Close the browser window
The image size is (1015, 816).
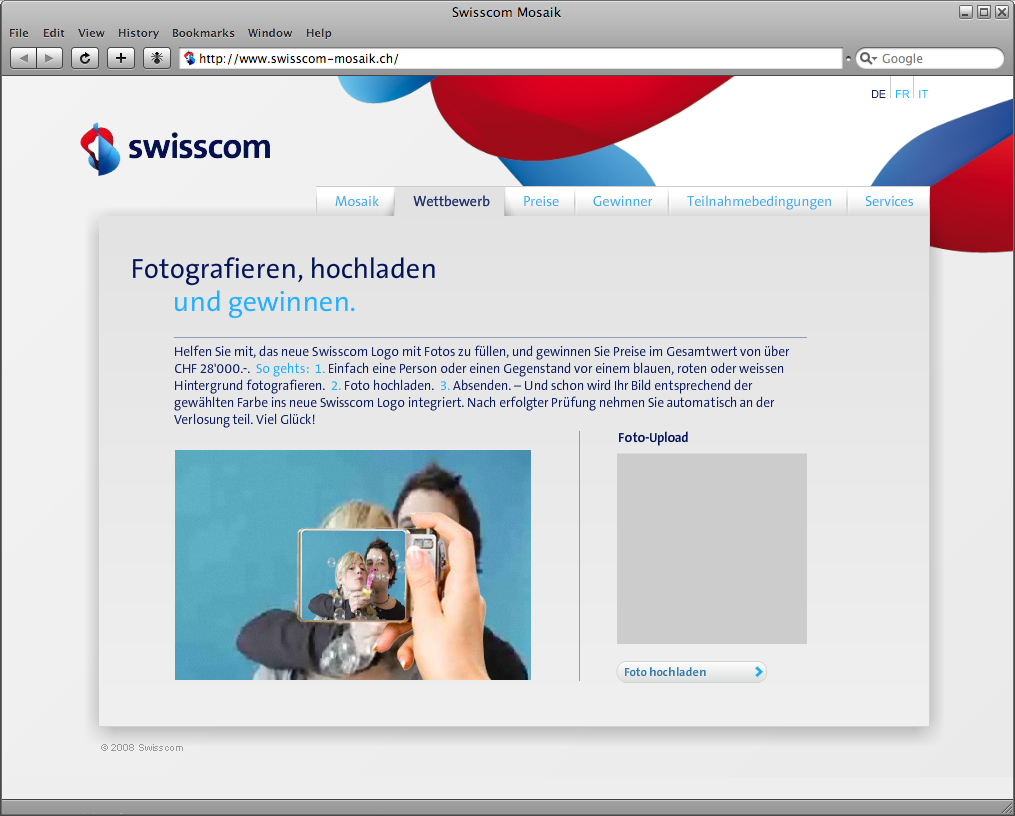pos(1001,12)
